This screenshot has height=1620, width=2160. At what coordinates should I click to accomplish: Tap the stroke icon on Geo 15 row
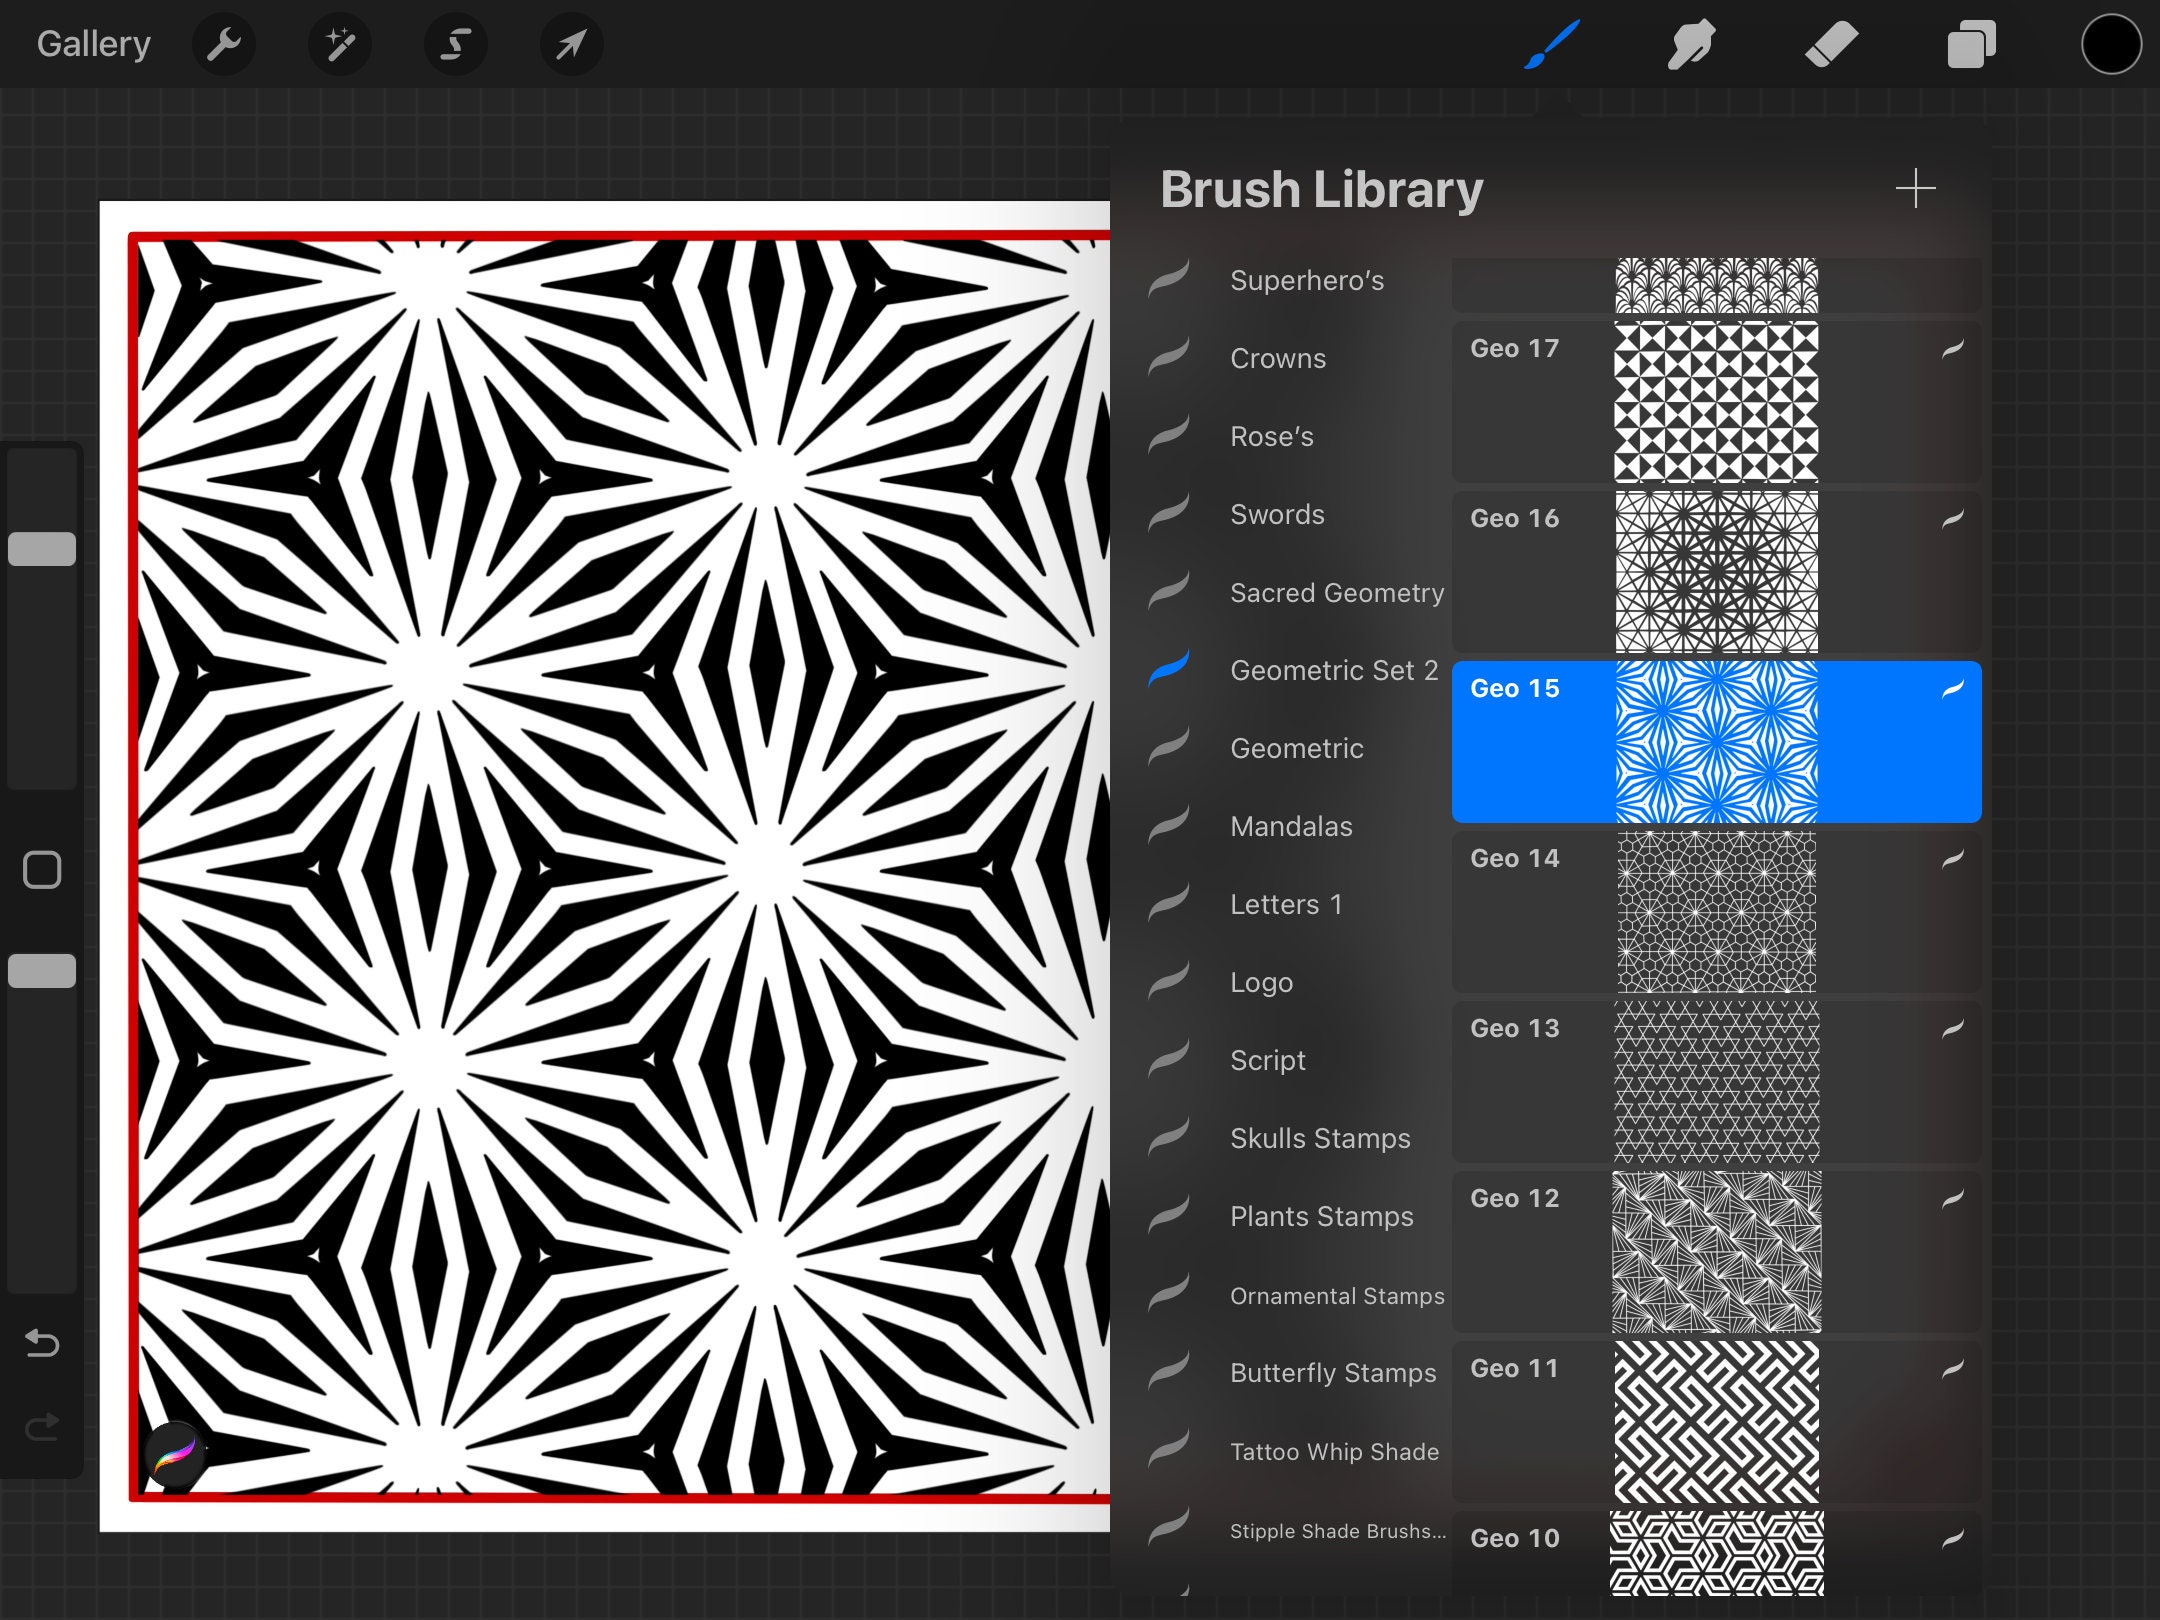[1952, 689]
